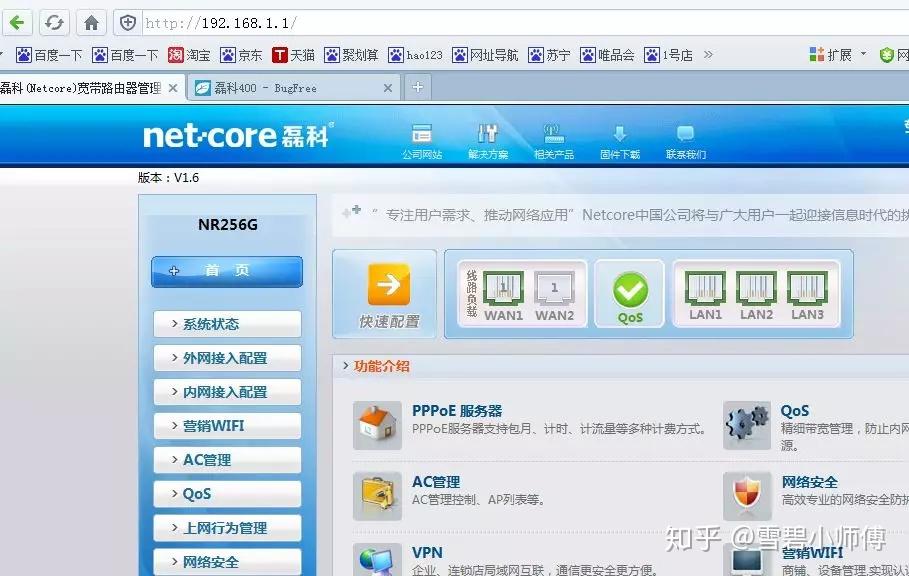Viewport: 909px width, 576px height.
Task: Open 解决方案 tools icon
Action: coord(488,133)
